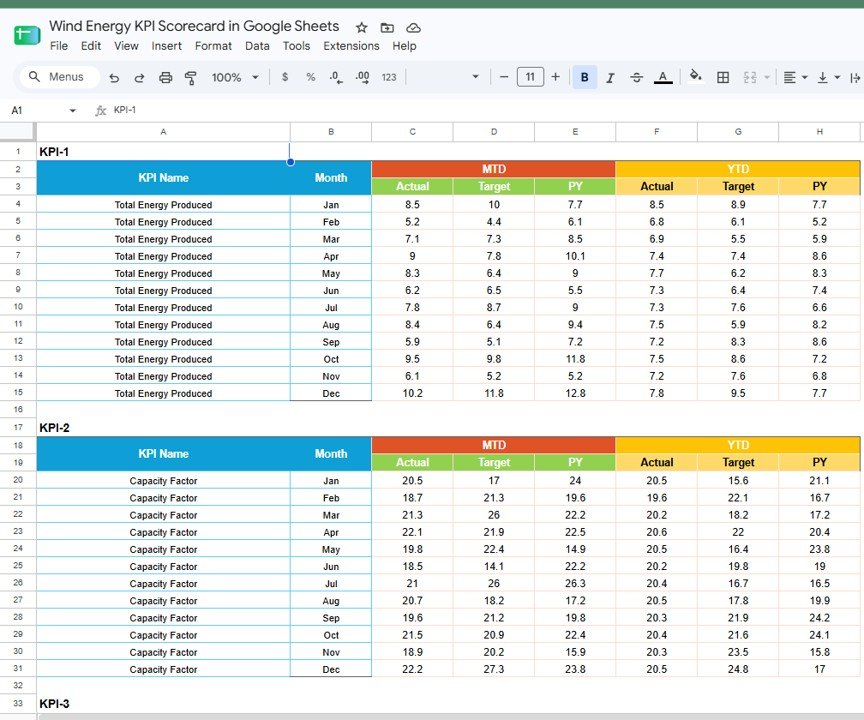Select MTD Target value 27.3

(x=494, y=669)
